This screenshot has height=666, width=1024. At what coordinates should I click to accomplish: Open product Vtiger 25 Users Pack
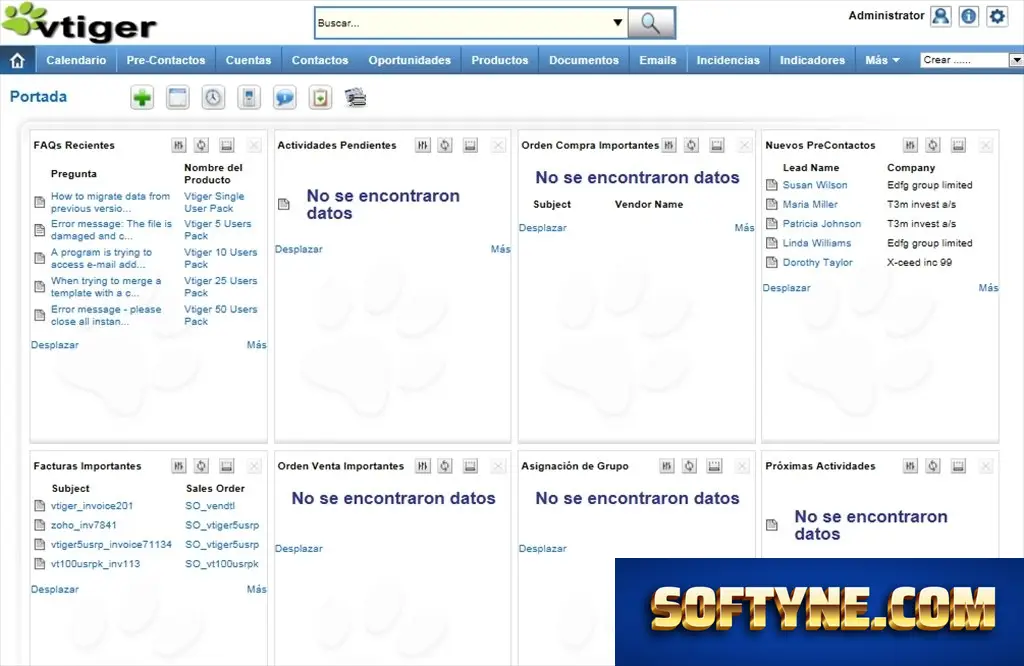point(221,287)
